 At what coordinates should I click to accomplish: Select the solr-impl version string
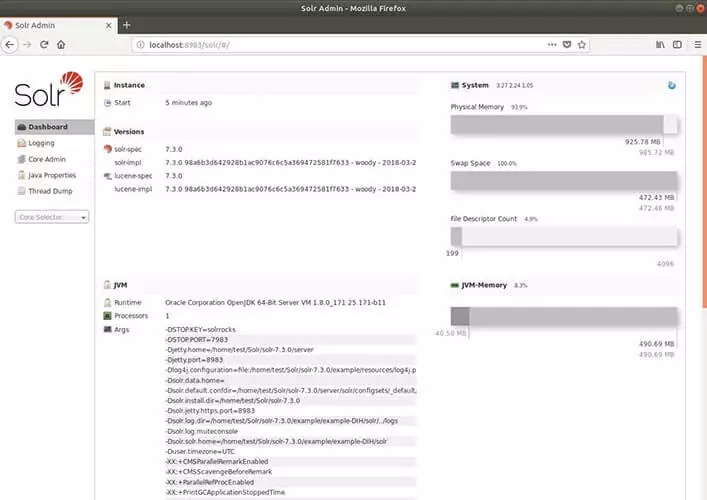[290, 162]
